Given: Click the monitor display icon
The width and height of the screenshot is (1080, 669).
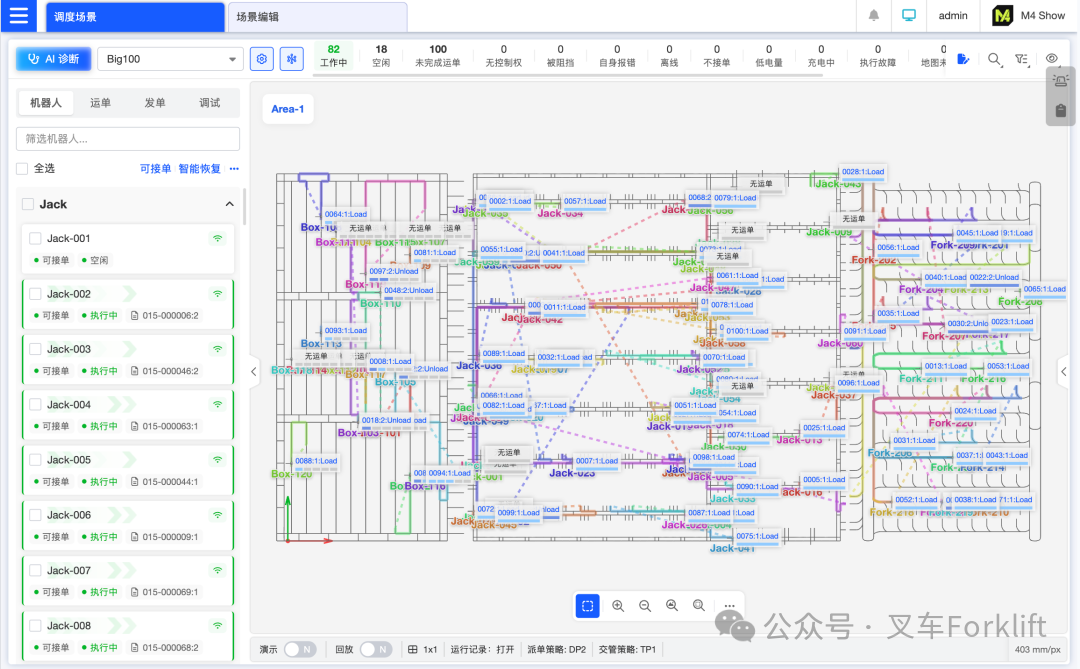Looking at the screenshot, I should point(909,15).
